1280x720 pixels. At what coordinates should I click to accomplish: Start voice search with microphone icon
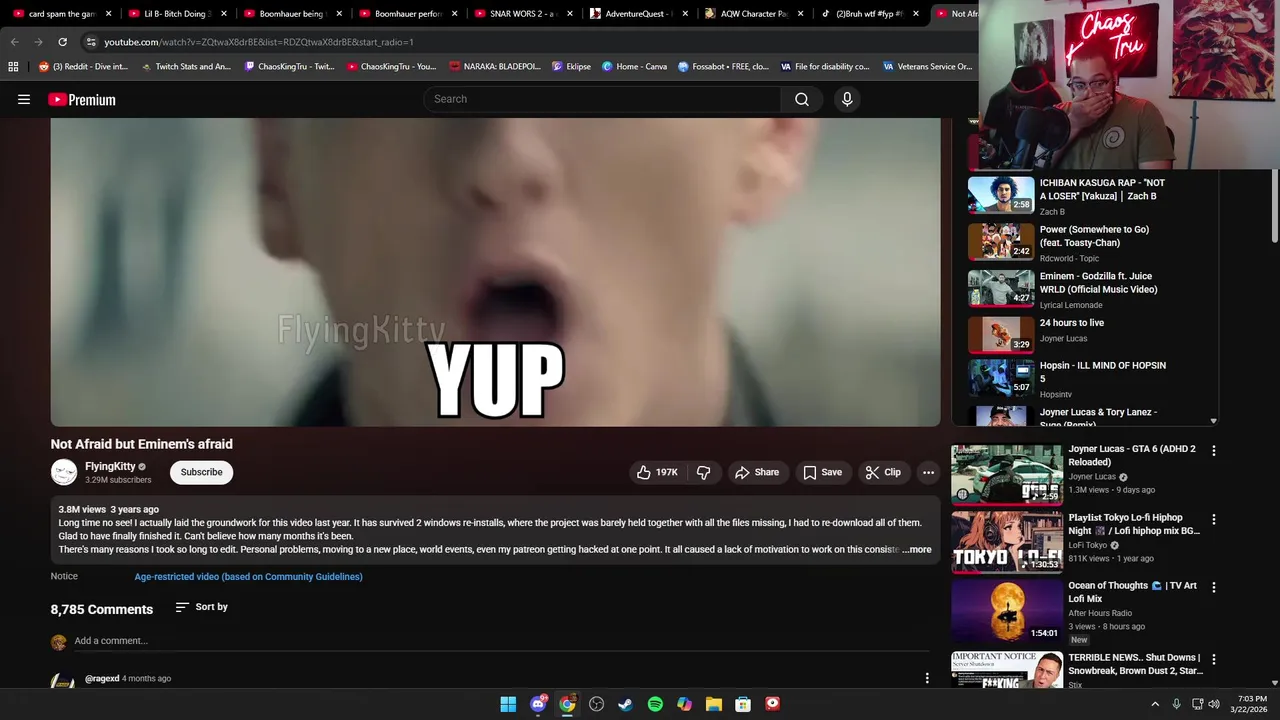pyautogui.click(x=847, y=99)
